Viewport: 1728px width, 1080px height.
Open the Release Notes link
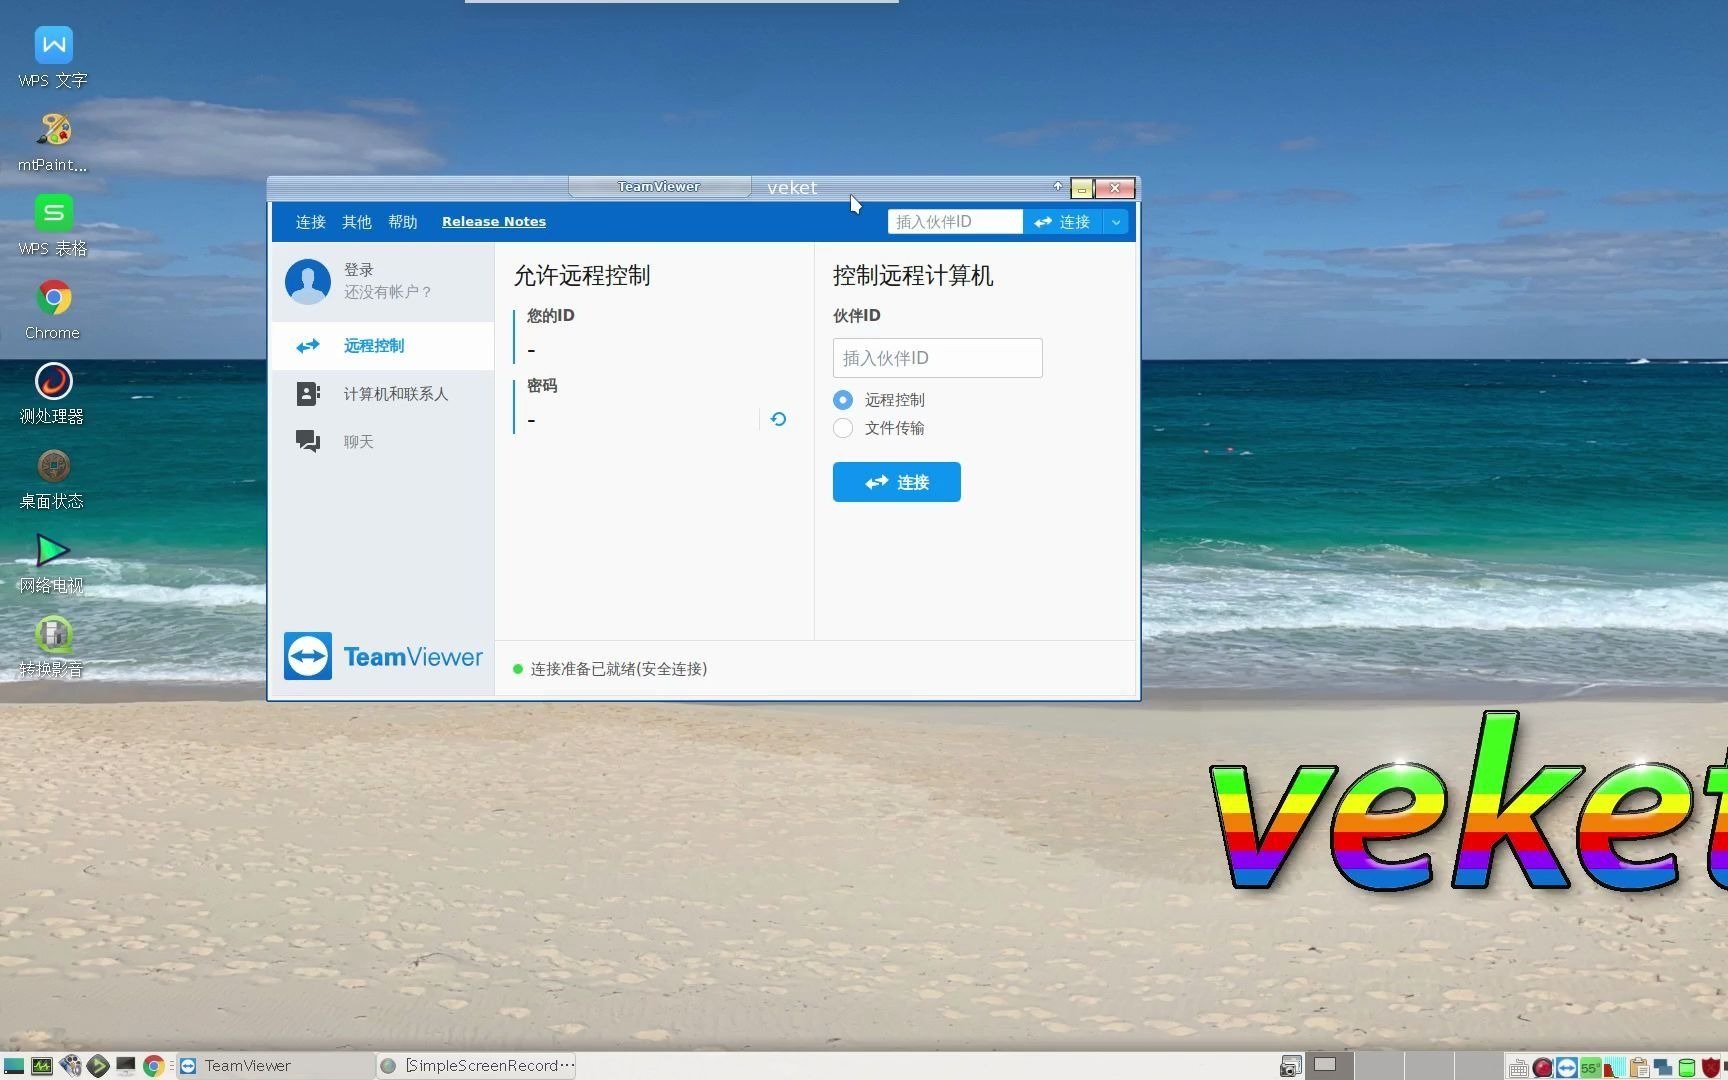point(494,222)
